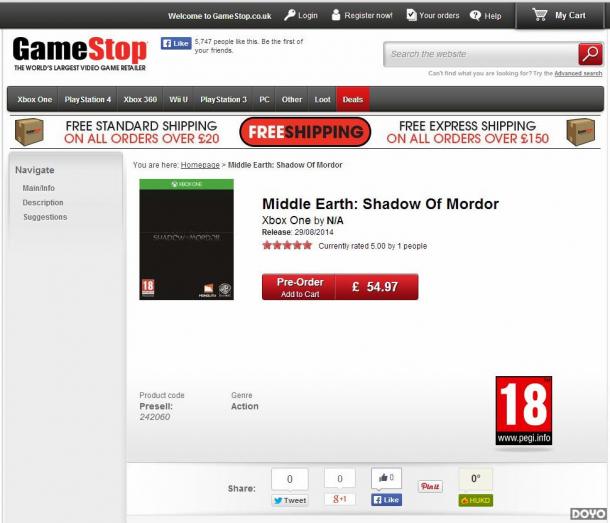Open Your orders checklist icon

pos(411,15)
